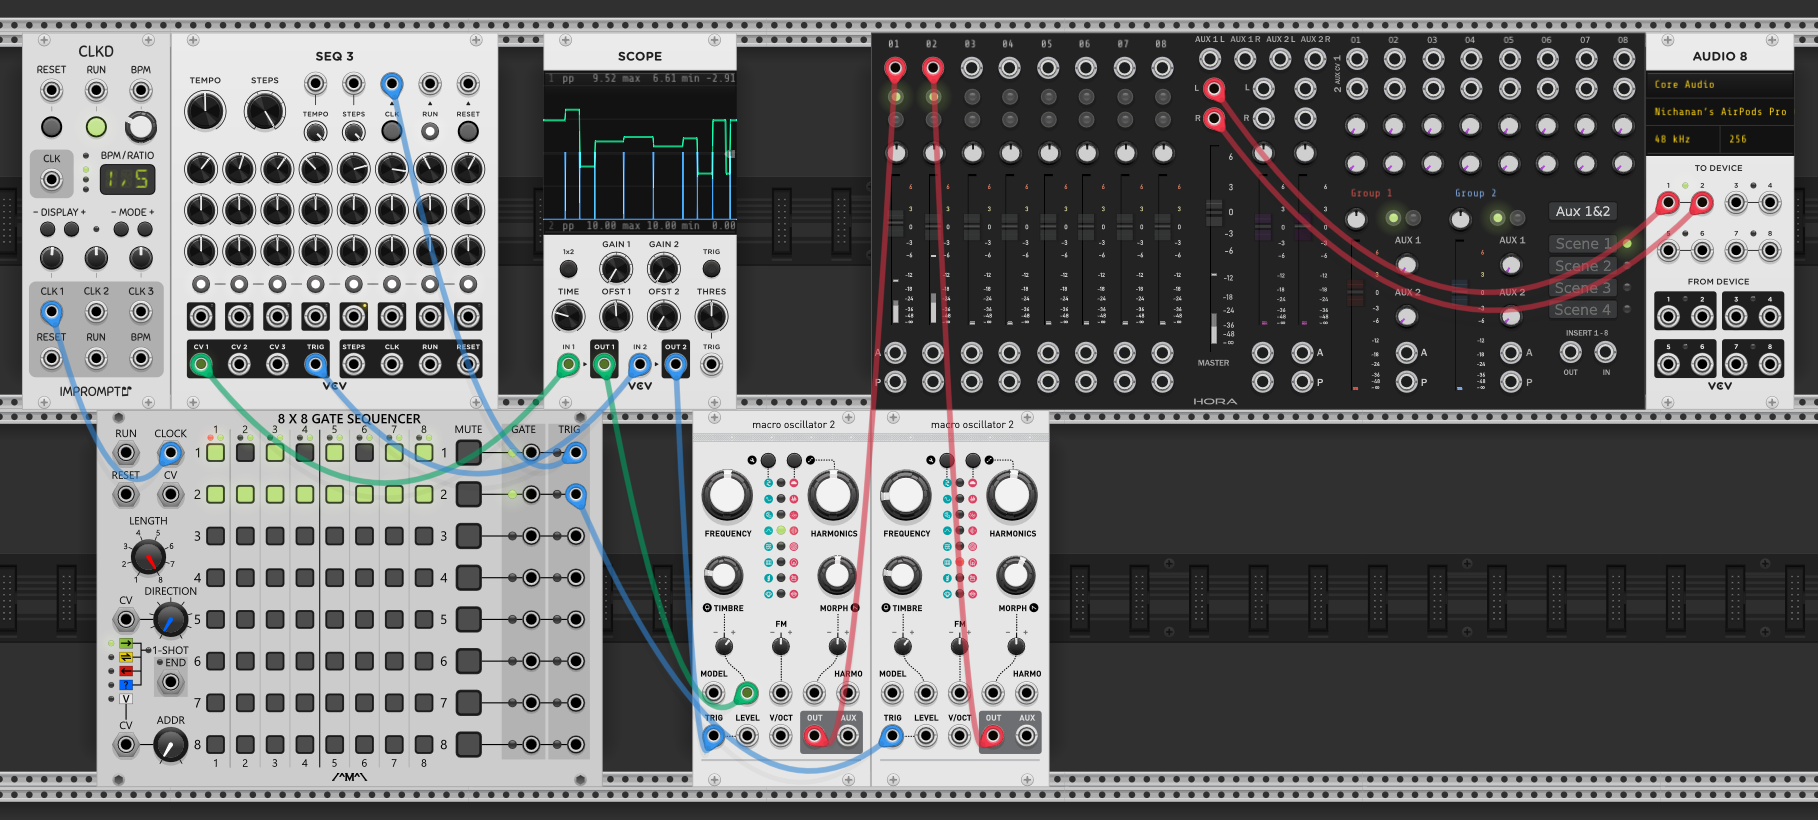Click the gate sequencer ADDR knob

tap(170, 745)
